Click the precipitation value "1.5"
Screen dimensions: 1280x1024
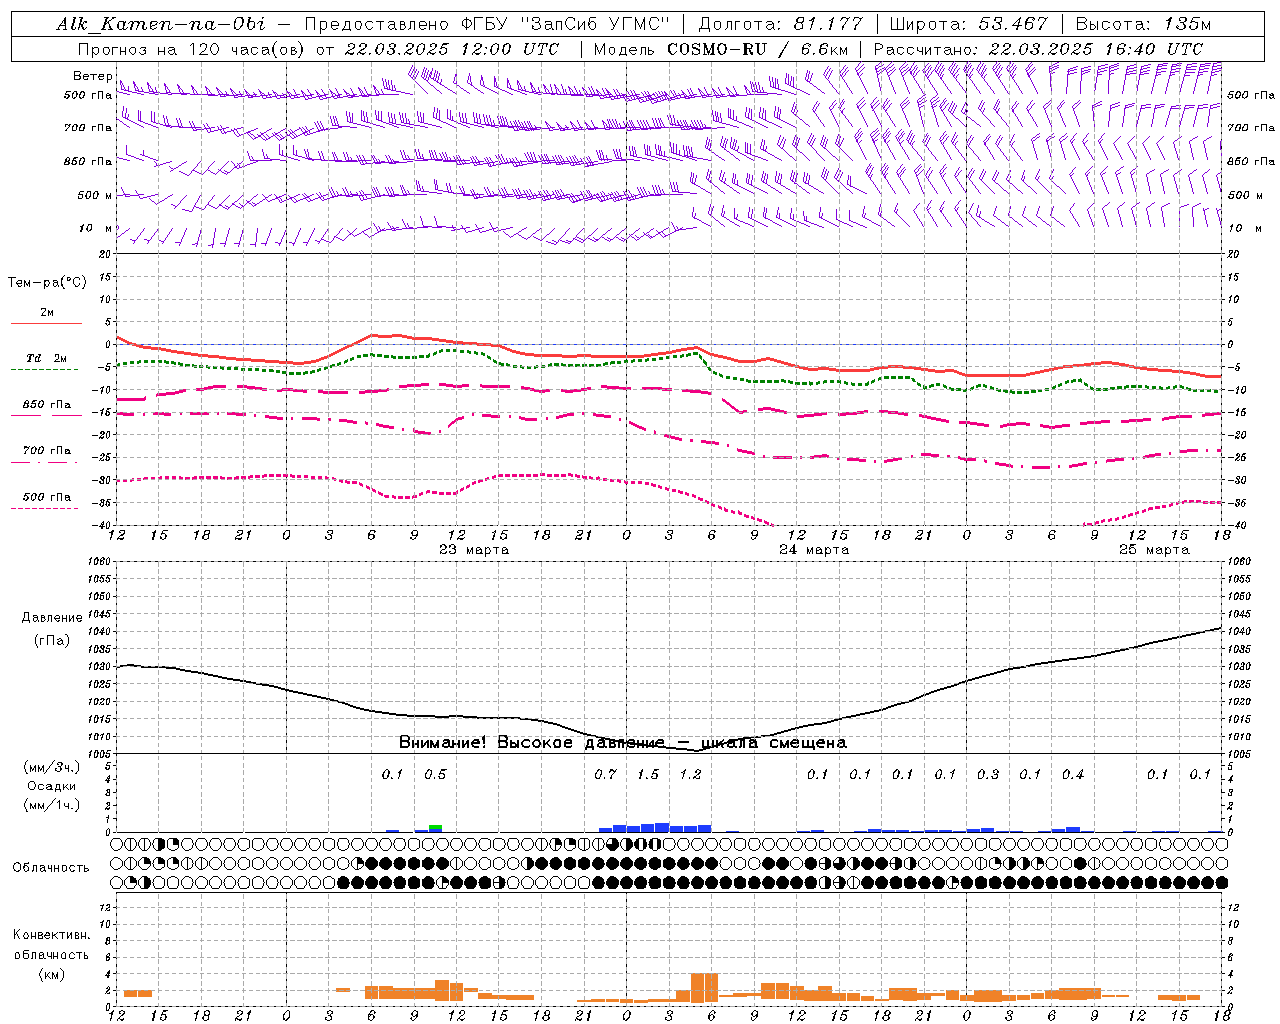click(648, 775)
